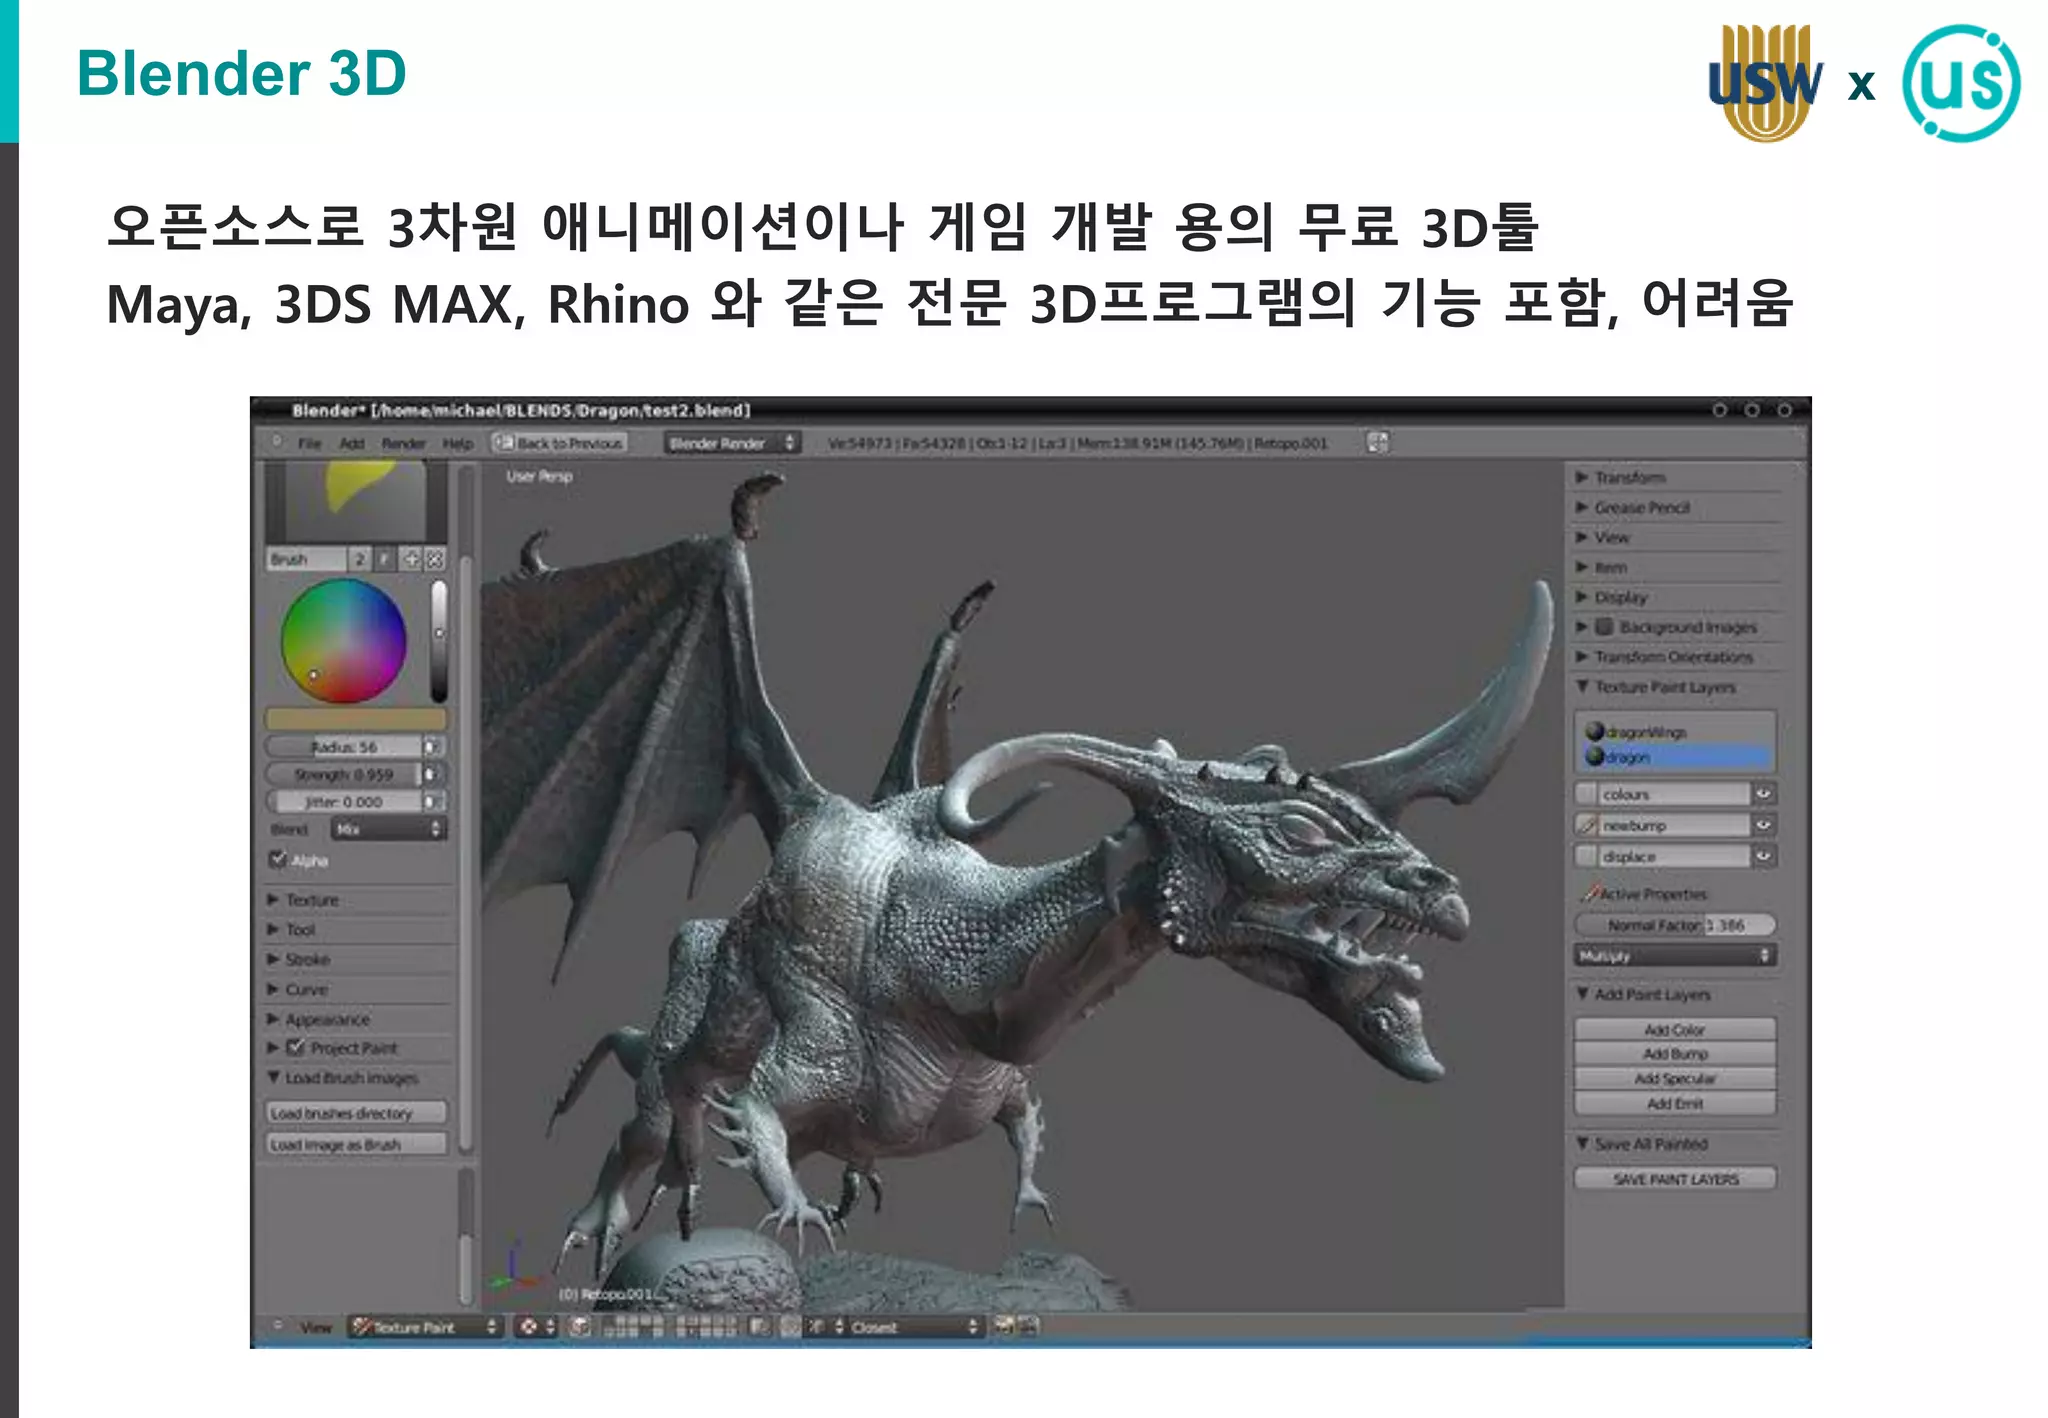Click the OpenGL render image icon in the 3D header
2048x1418 pixels.
click(x=1004, y=1326)
